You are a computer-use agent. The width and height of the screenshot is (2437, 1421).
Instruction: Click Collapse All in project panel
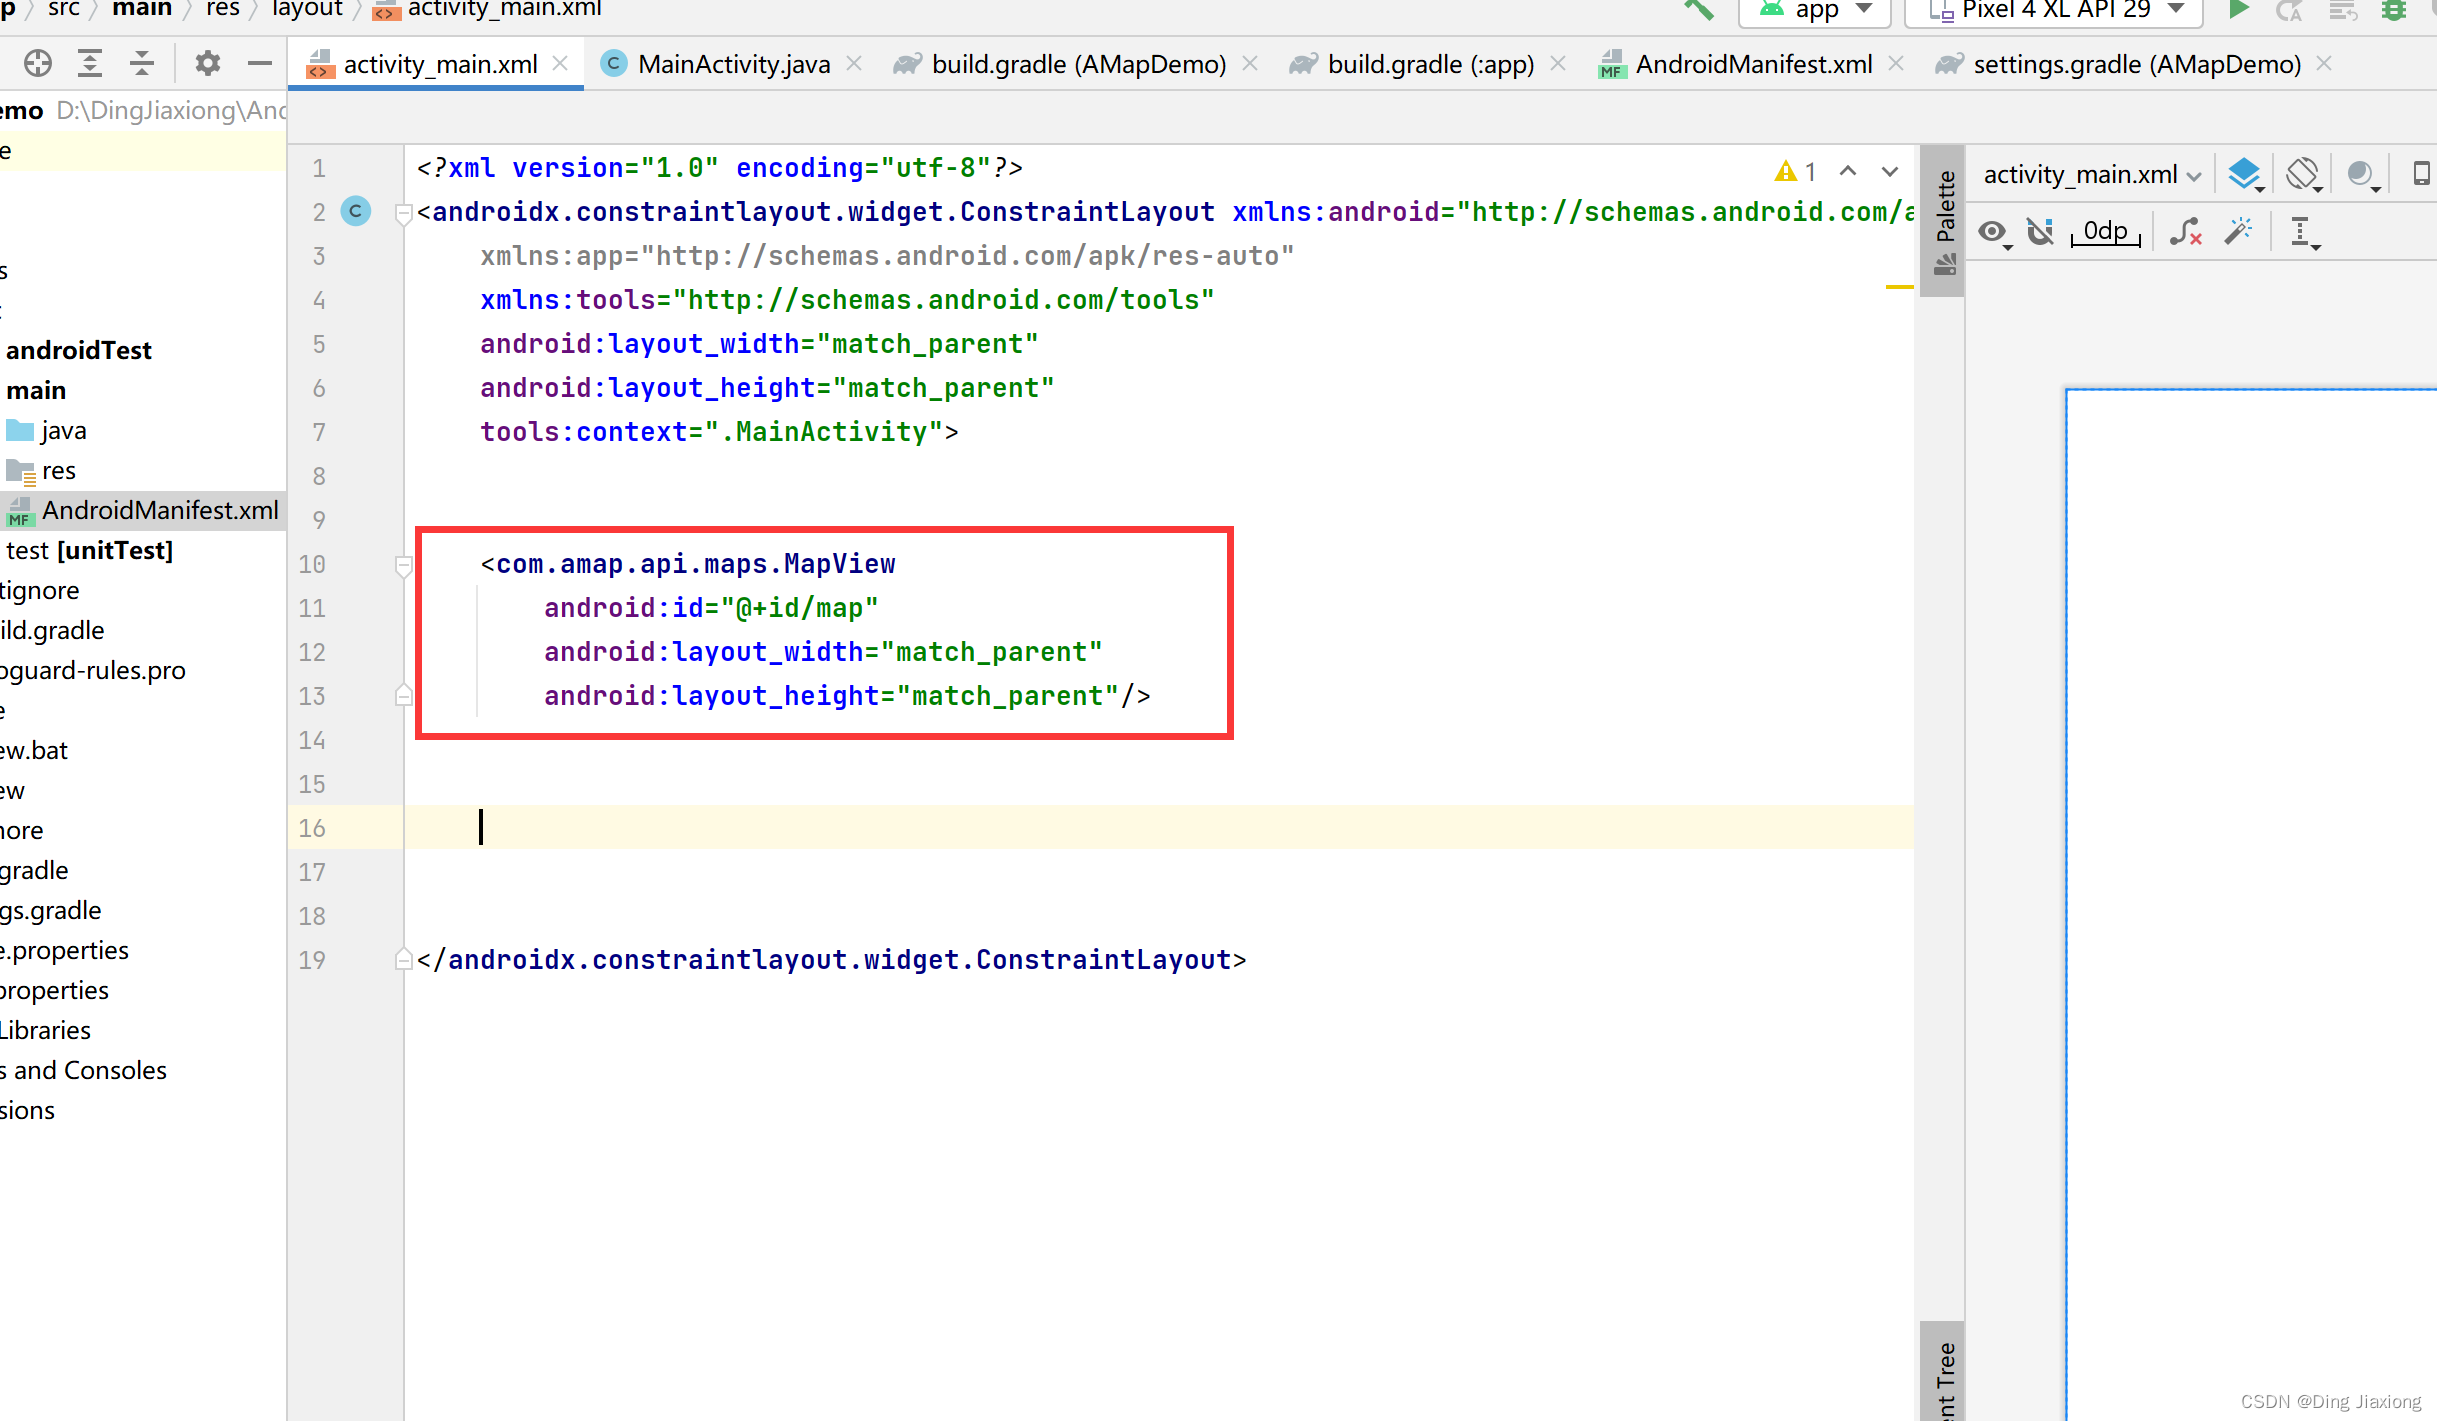(x=142, y=64)
